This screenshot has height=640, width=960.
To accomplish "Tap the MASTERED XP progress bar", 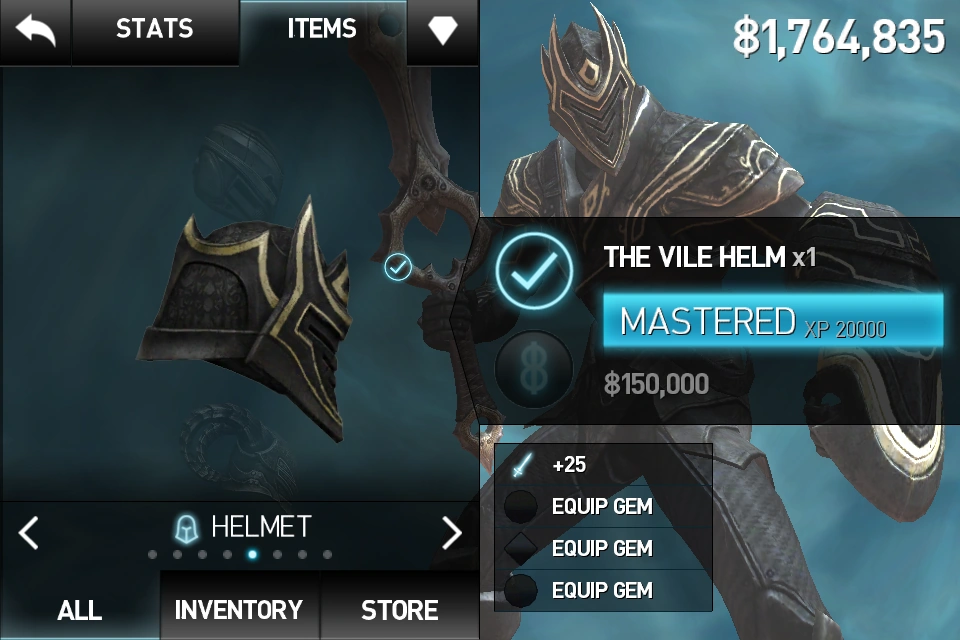I will click(x=773, y=320).
